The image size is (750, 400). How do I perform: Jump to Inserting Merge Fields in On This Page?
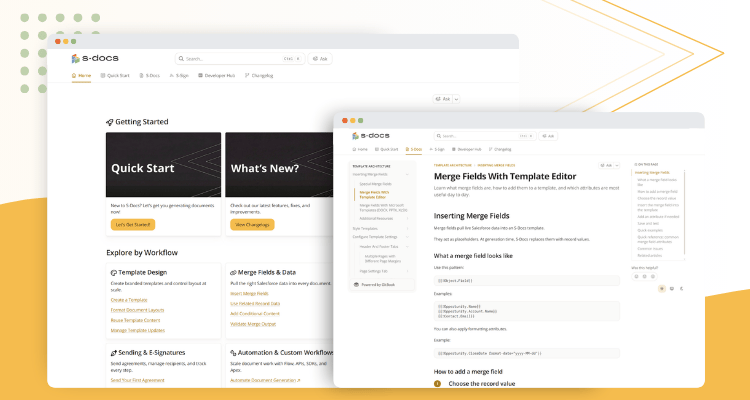coord(652,172)
